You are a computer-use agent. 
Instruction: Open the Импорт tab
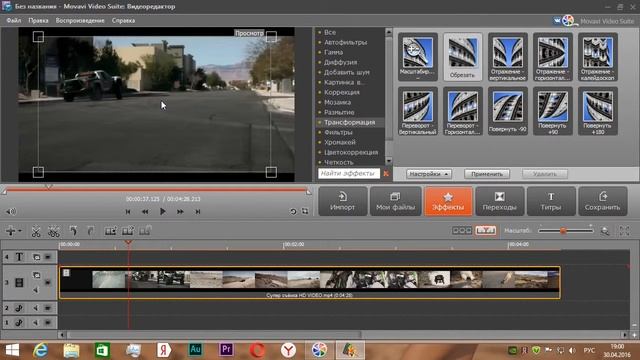pyautogui.click(x=342, y=201)
